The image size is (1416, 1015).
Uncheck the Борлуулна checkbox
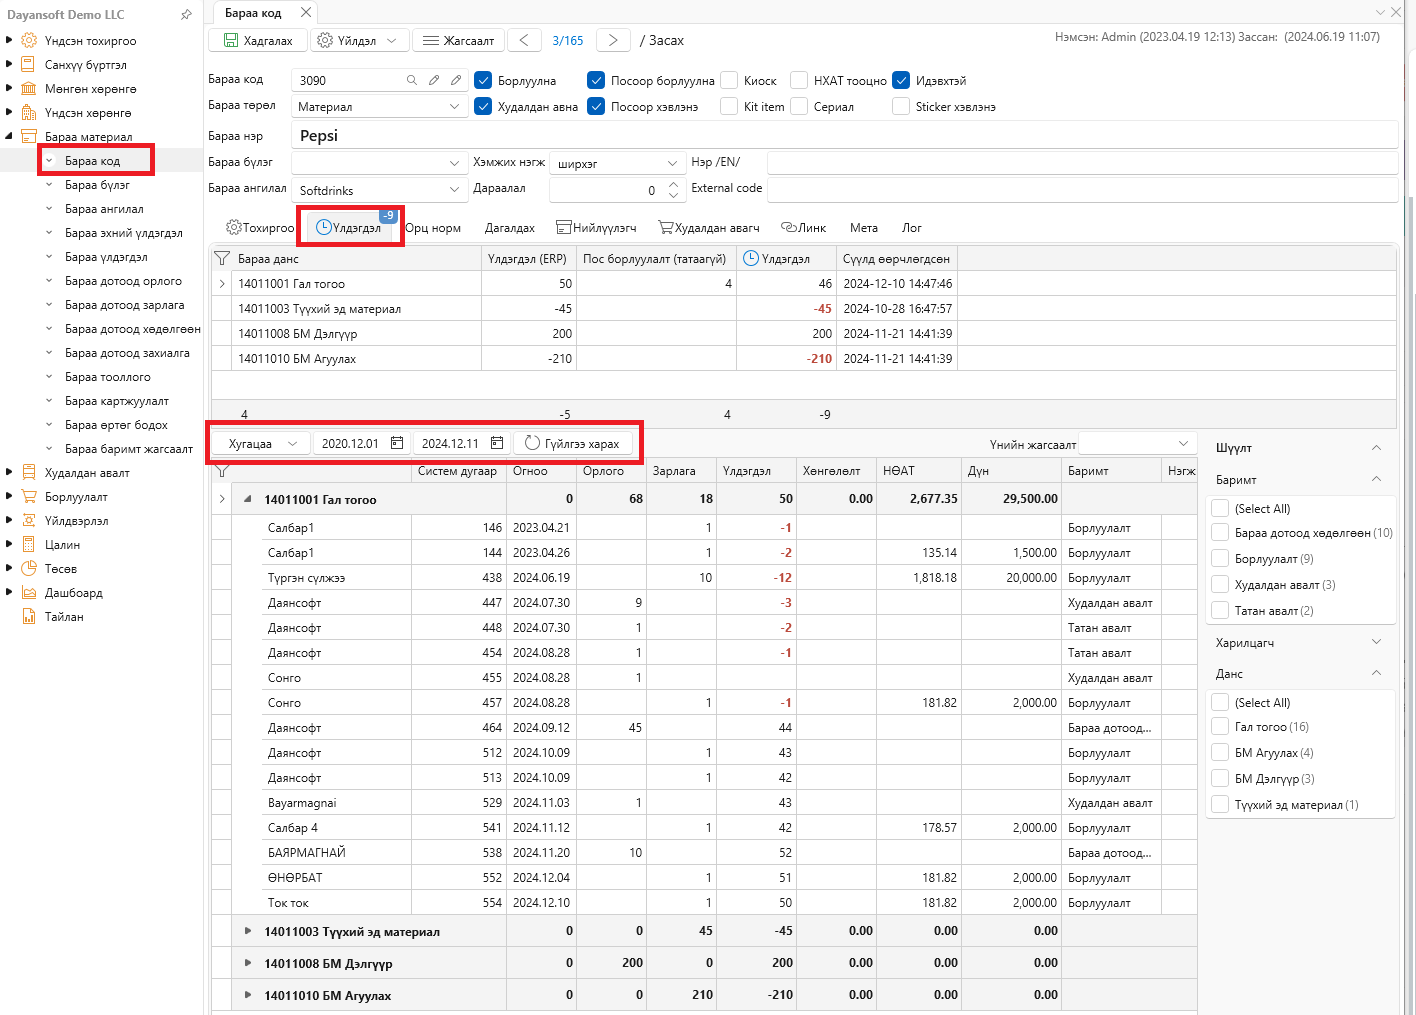tap(483, 80)
